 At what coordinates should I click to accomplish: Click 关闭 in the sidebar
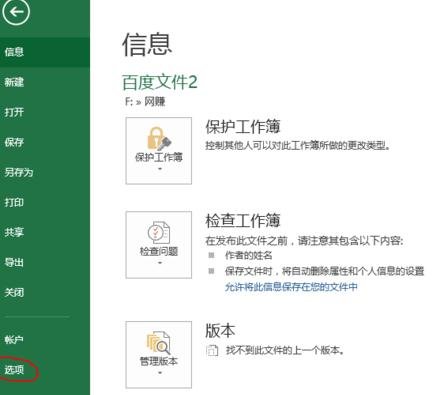45,292
